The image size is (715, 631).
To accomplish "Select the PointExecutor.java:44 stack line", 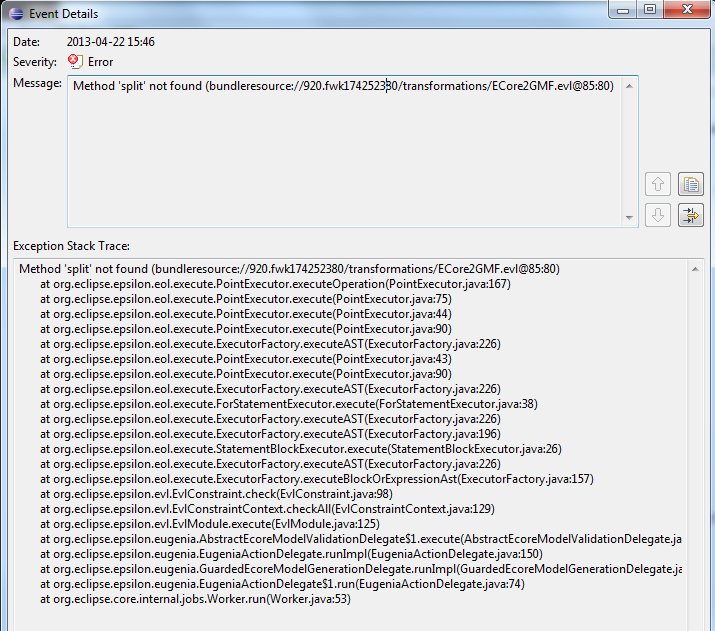I will (246, 314).
